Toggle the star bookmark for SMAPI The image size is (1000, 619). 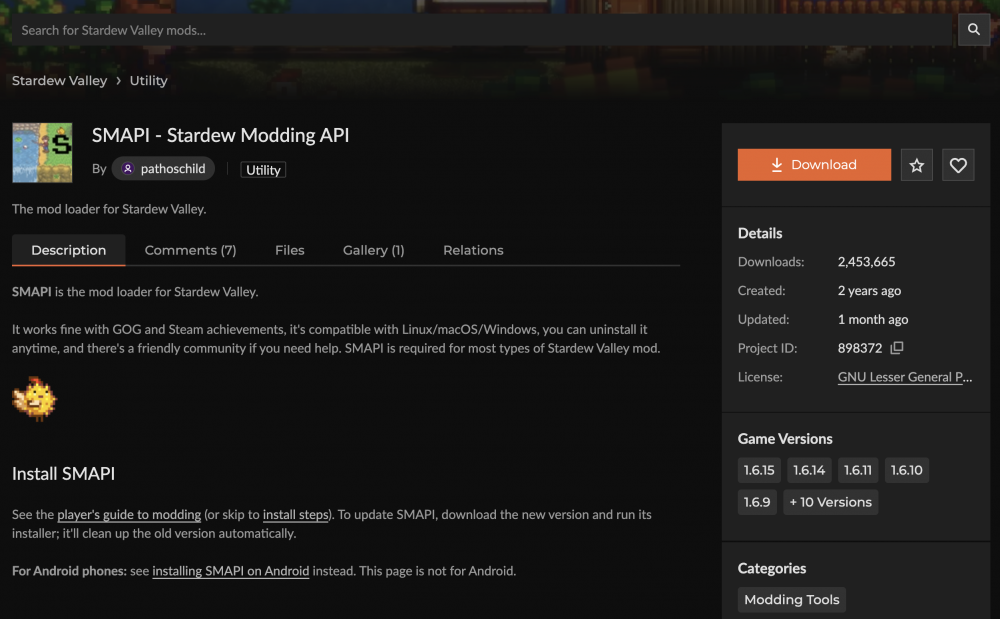(x=917, y=164)
